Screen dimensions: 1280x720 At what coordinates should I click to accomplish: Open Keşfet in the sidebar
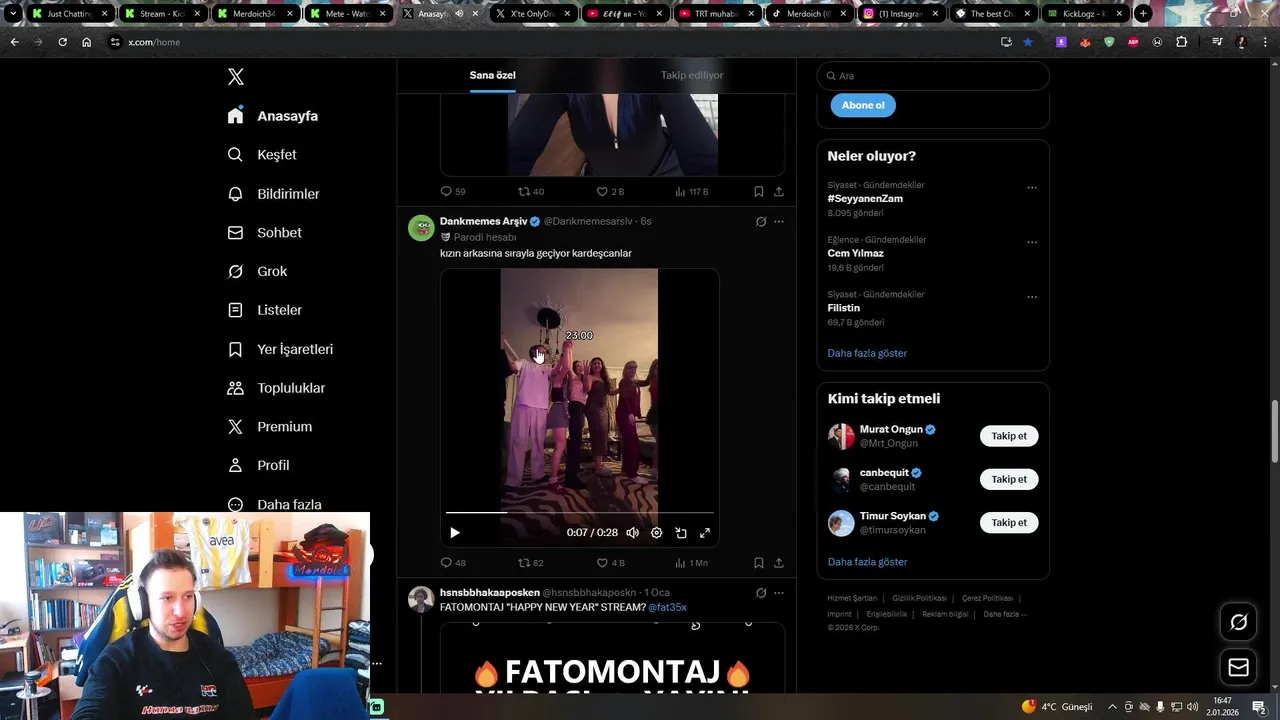coord(262,155)
